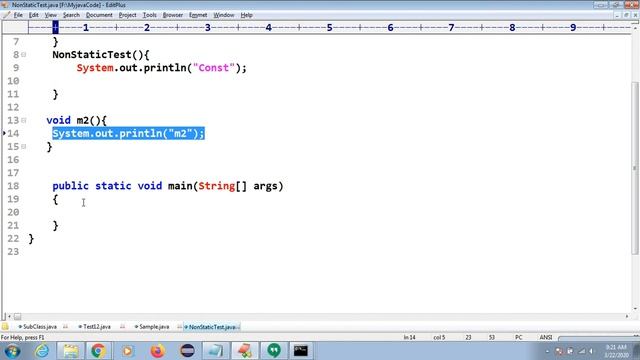Image resolution: width=640 pixels, height=360 pixels.
Task: Minimize the inner document window
Action: pyautogui.click(x=618, y=15)
